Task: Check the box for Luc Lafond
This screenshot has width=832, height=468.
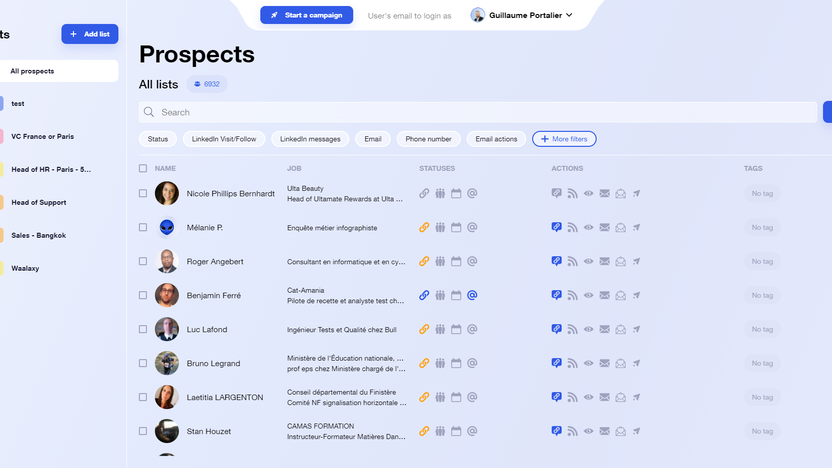Action: (143, 330)
